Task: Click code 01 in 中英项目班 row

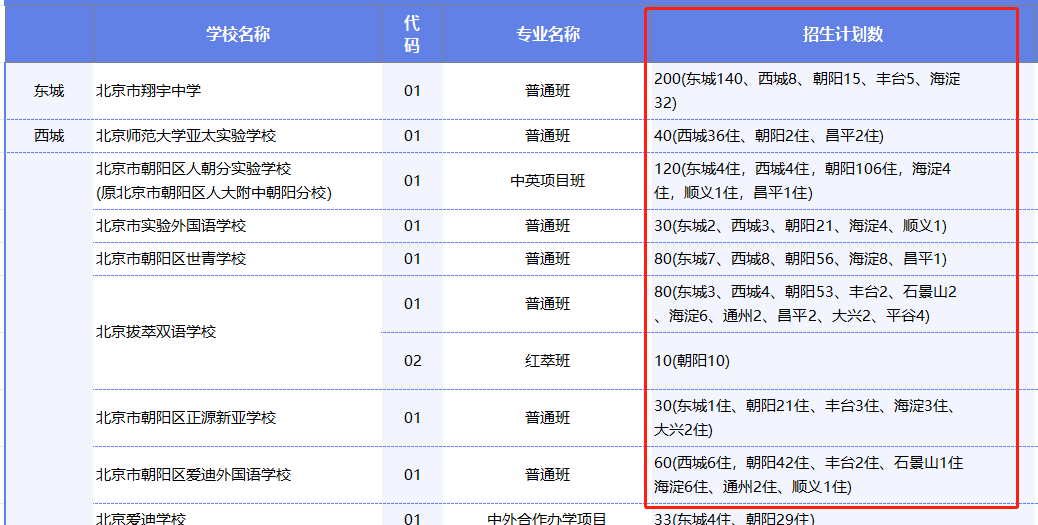Action: (412, 181)
